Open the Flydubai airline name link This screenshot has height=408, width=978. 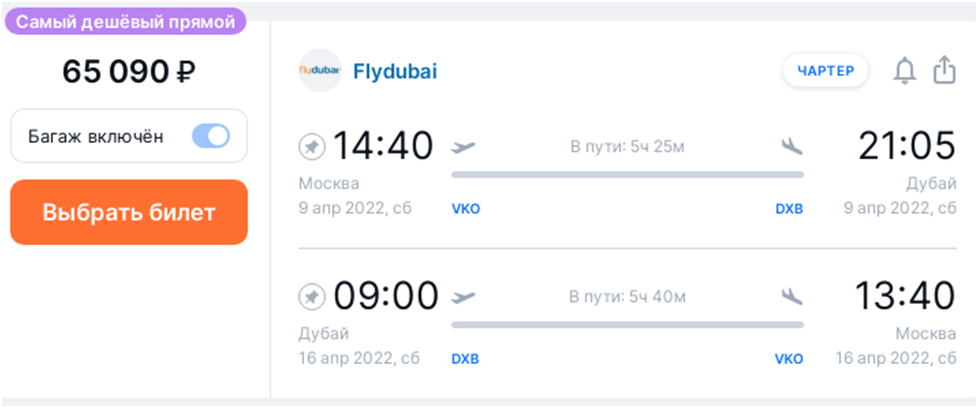tap(395, 72)
